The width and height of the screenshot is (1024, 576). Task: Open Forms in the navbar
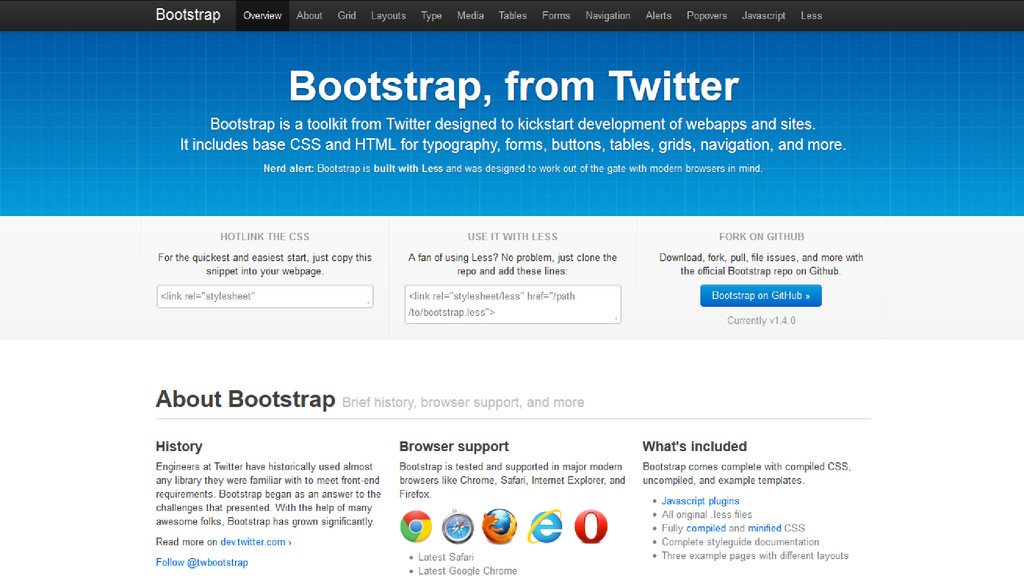556,16
